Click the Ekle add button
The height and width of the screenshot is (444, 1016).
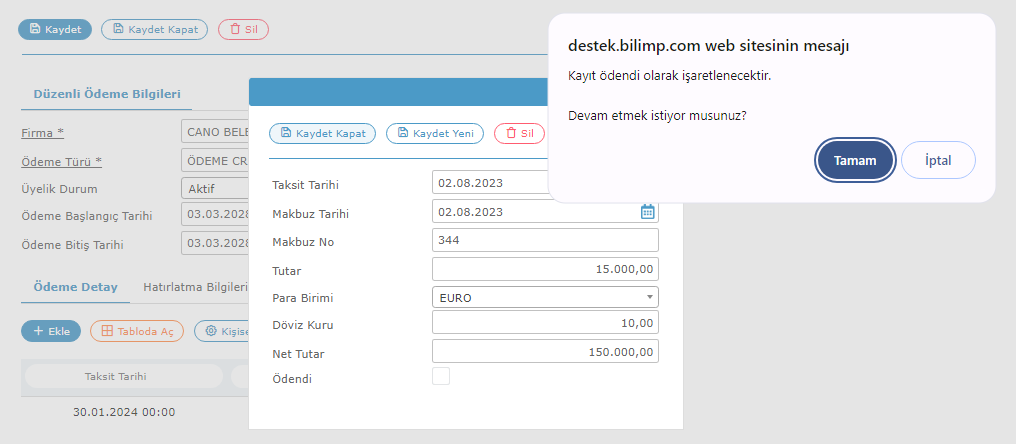[x=51, y=331]
